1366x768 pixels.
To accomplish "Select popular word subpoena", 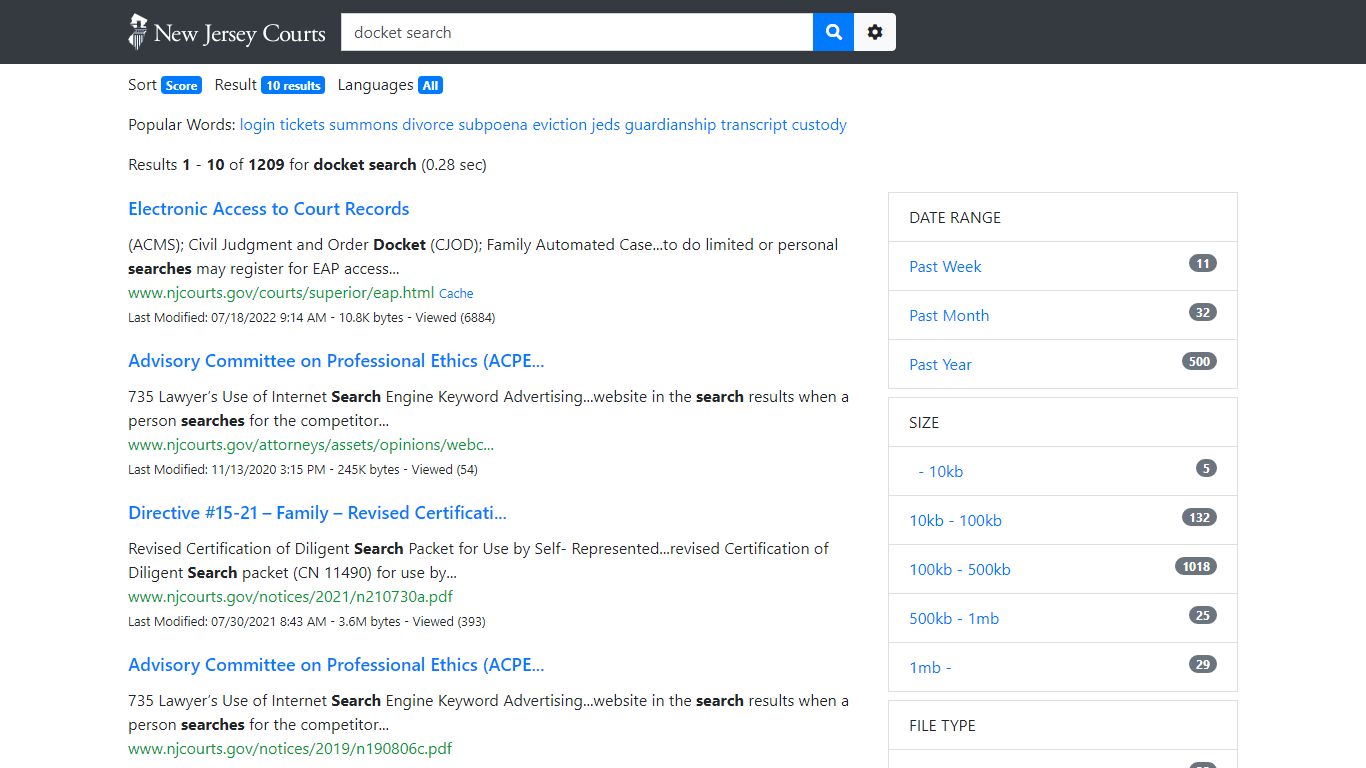I will (x=493, y=125).
